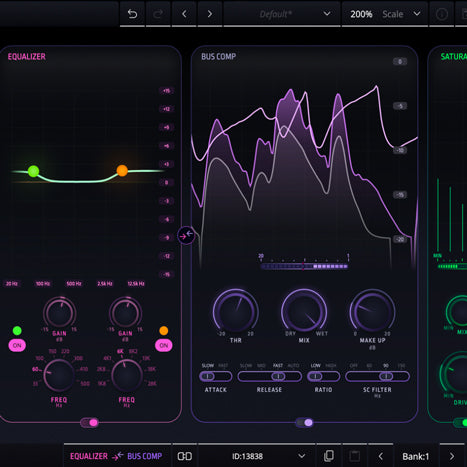Set RELEASE to MID option

[x=261, y=366]
